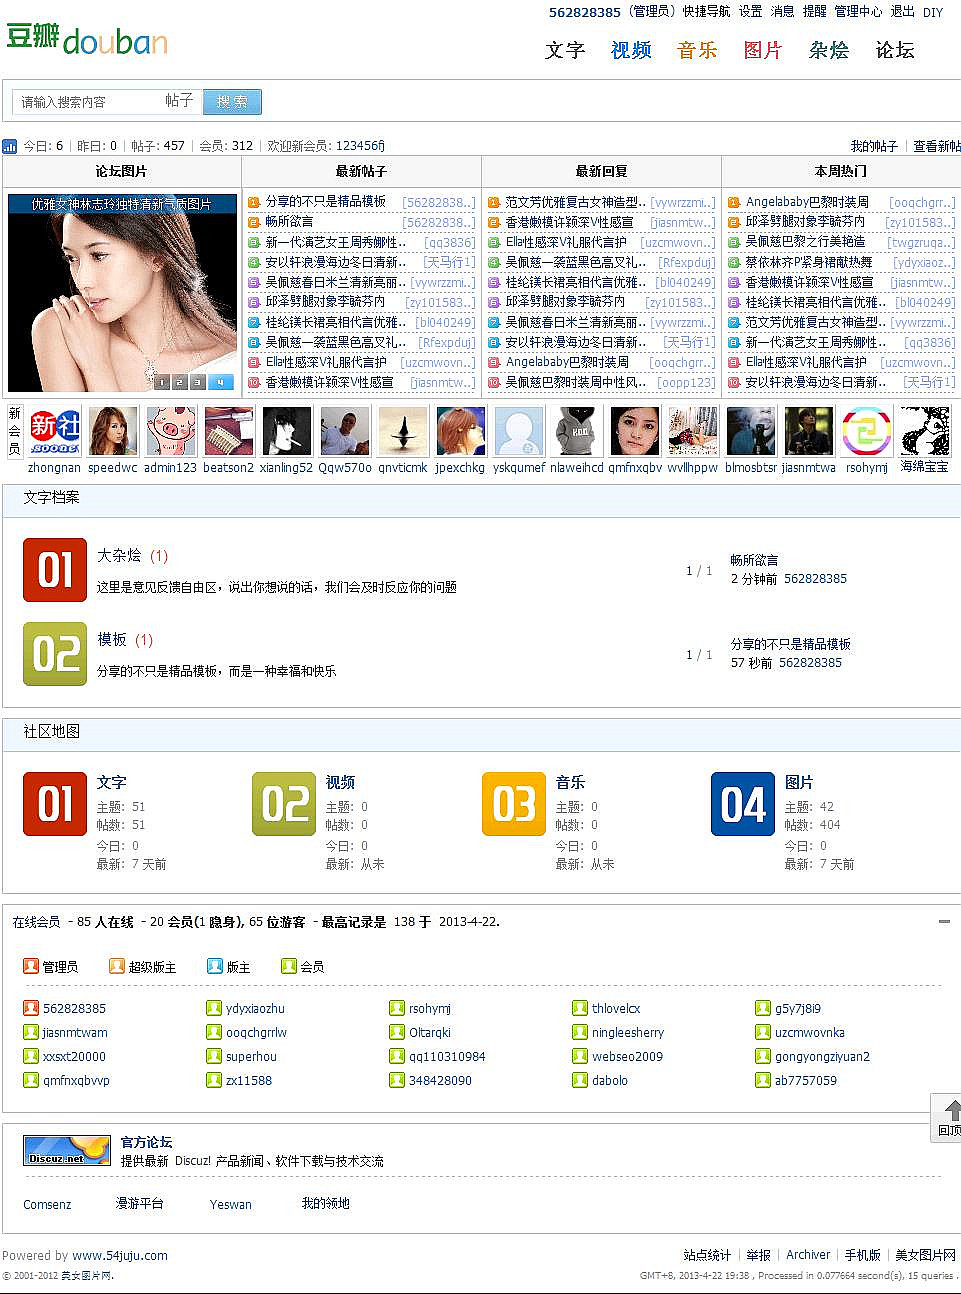Open 管理中心 admin center
This screenshot has width=961, height=1294.
858,12
